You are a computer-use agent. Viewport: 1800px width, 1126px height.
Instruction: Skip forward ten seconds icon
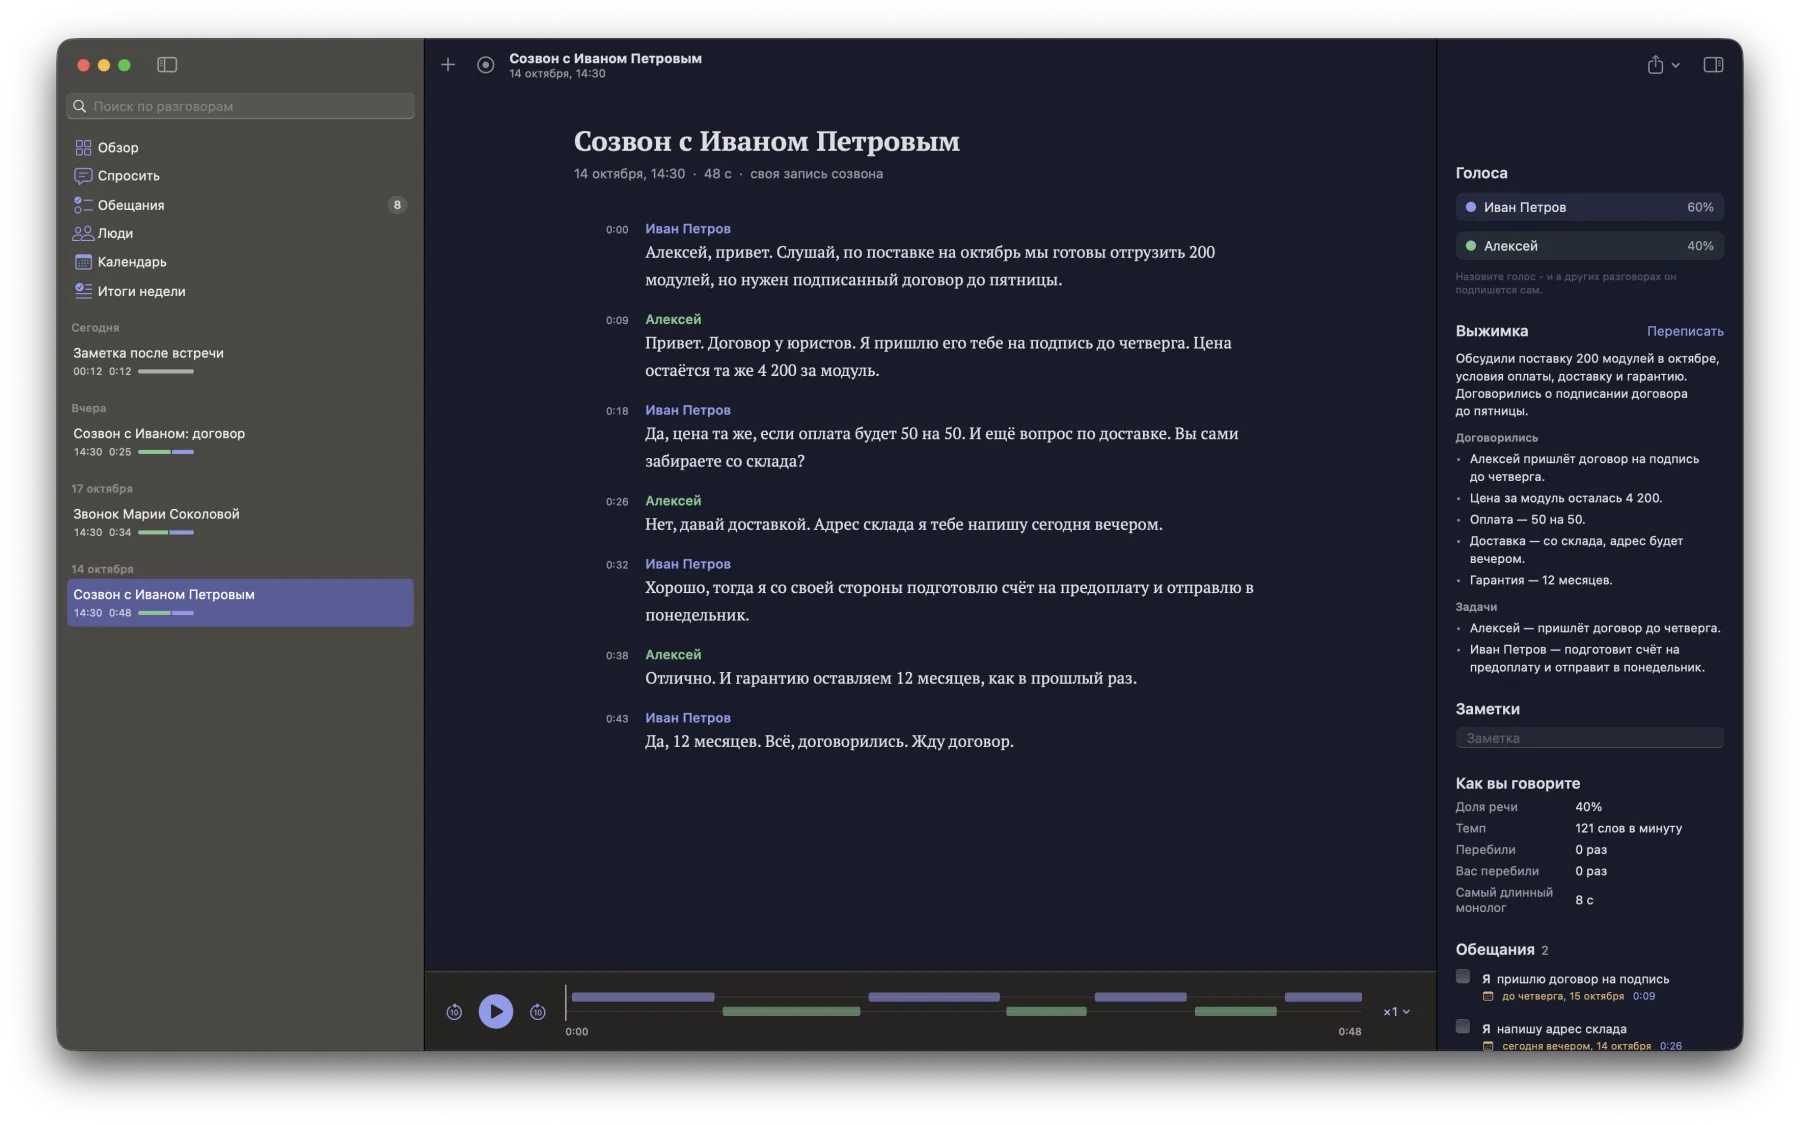click(538, 1012)
